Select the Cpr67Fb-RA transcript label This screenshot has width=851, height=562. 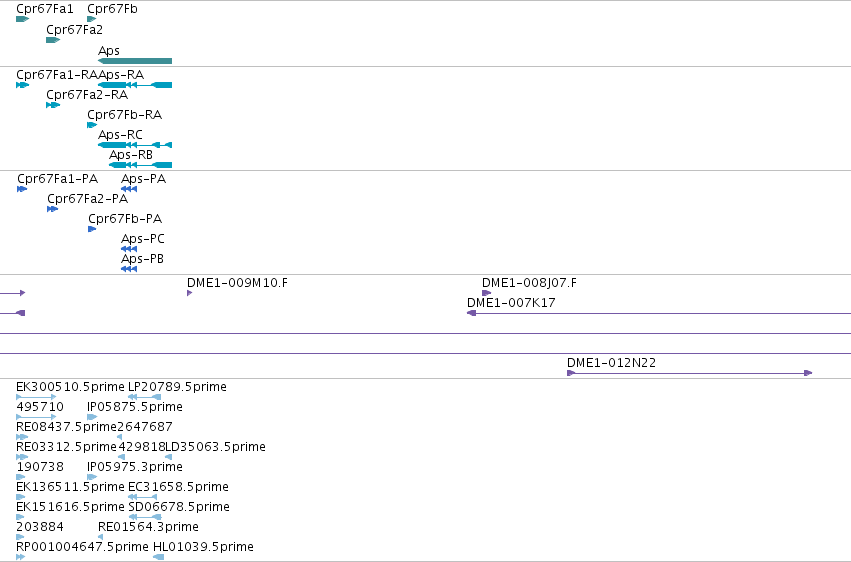pos(124,115)
